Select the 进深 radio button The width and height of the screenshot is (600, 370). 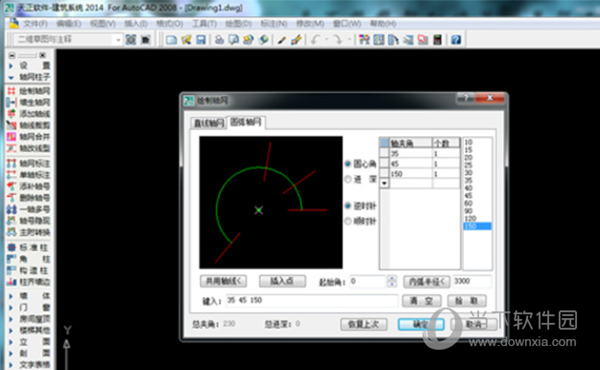coord(348,179)
